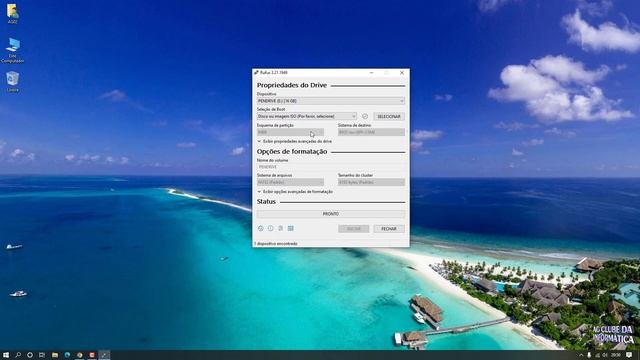Viewport: 640px width, 360px height.
Task: Open the Esquema de partição dropdown
Action: 290,132
